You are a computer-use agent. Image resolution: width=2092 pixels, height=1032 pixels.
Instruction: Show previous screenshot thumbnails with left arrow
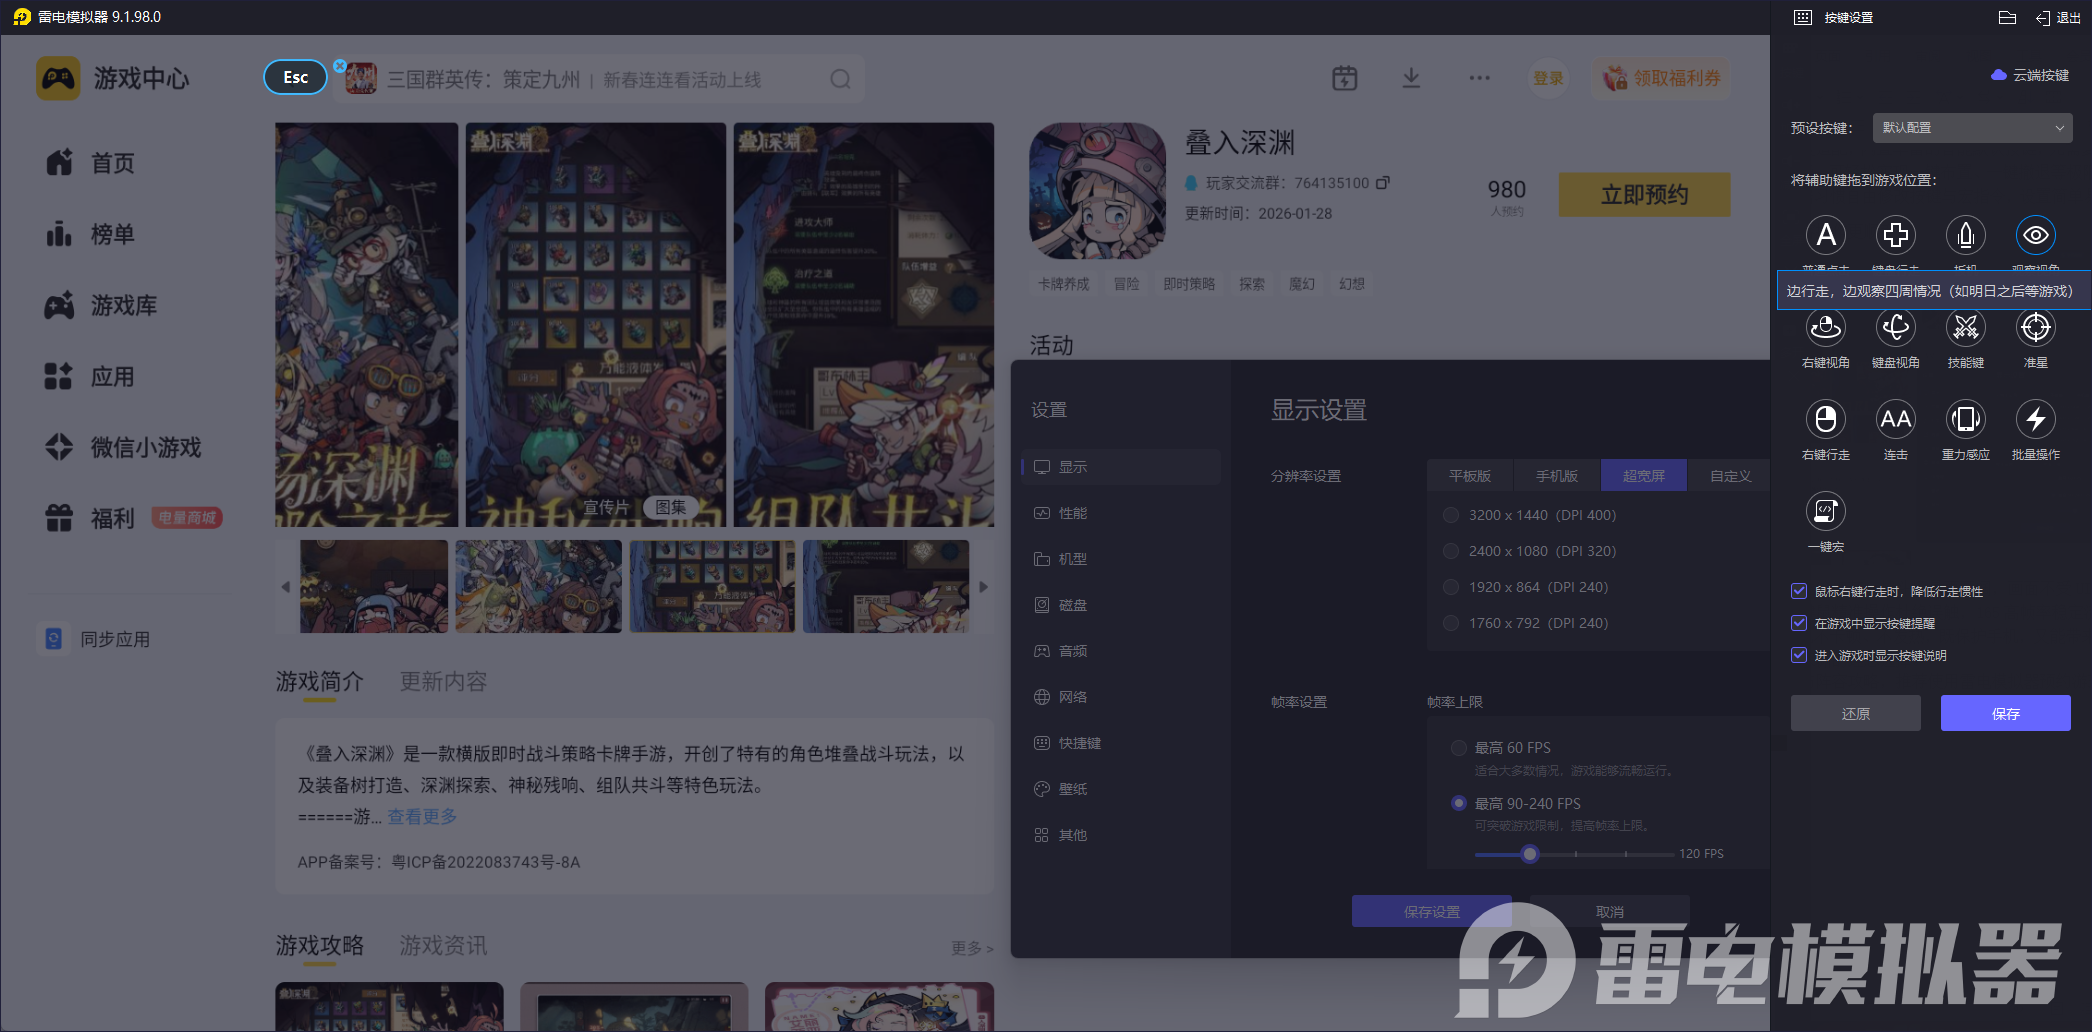coord(286,587)
